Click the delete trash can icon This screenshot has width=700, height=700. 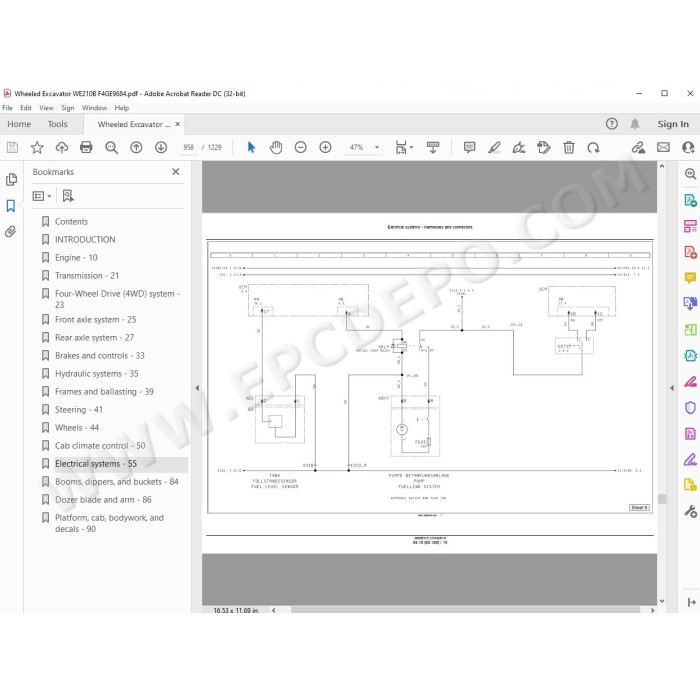[569, 147]
